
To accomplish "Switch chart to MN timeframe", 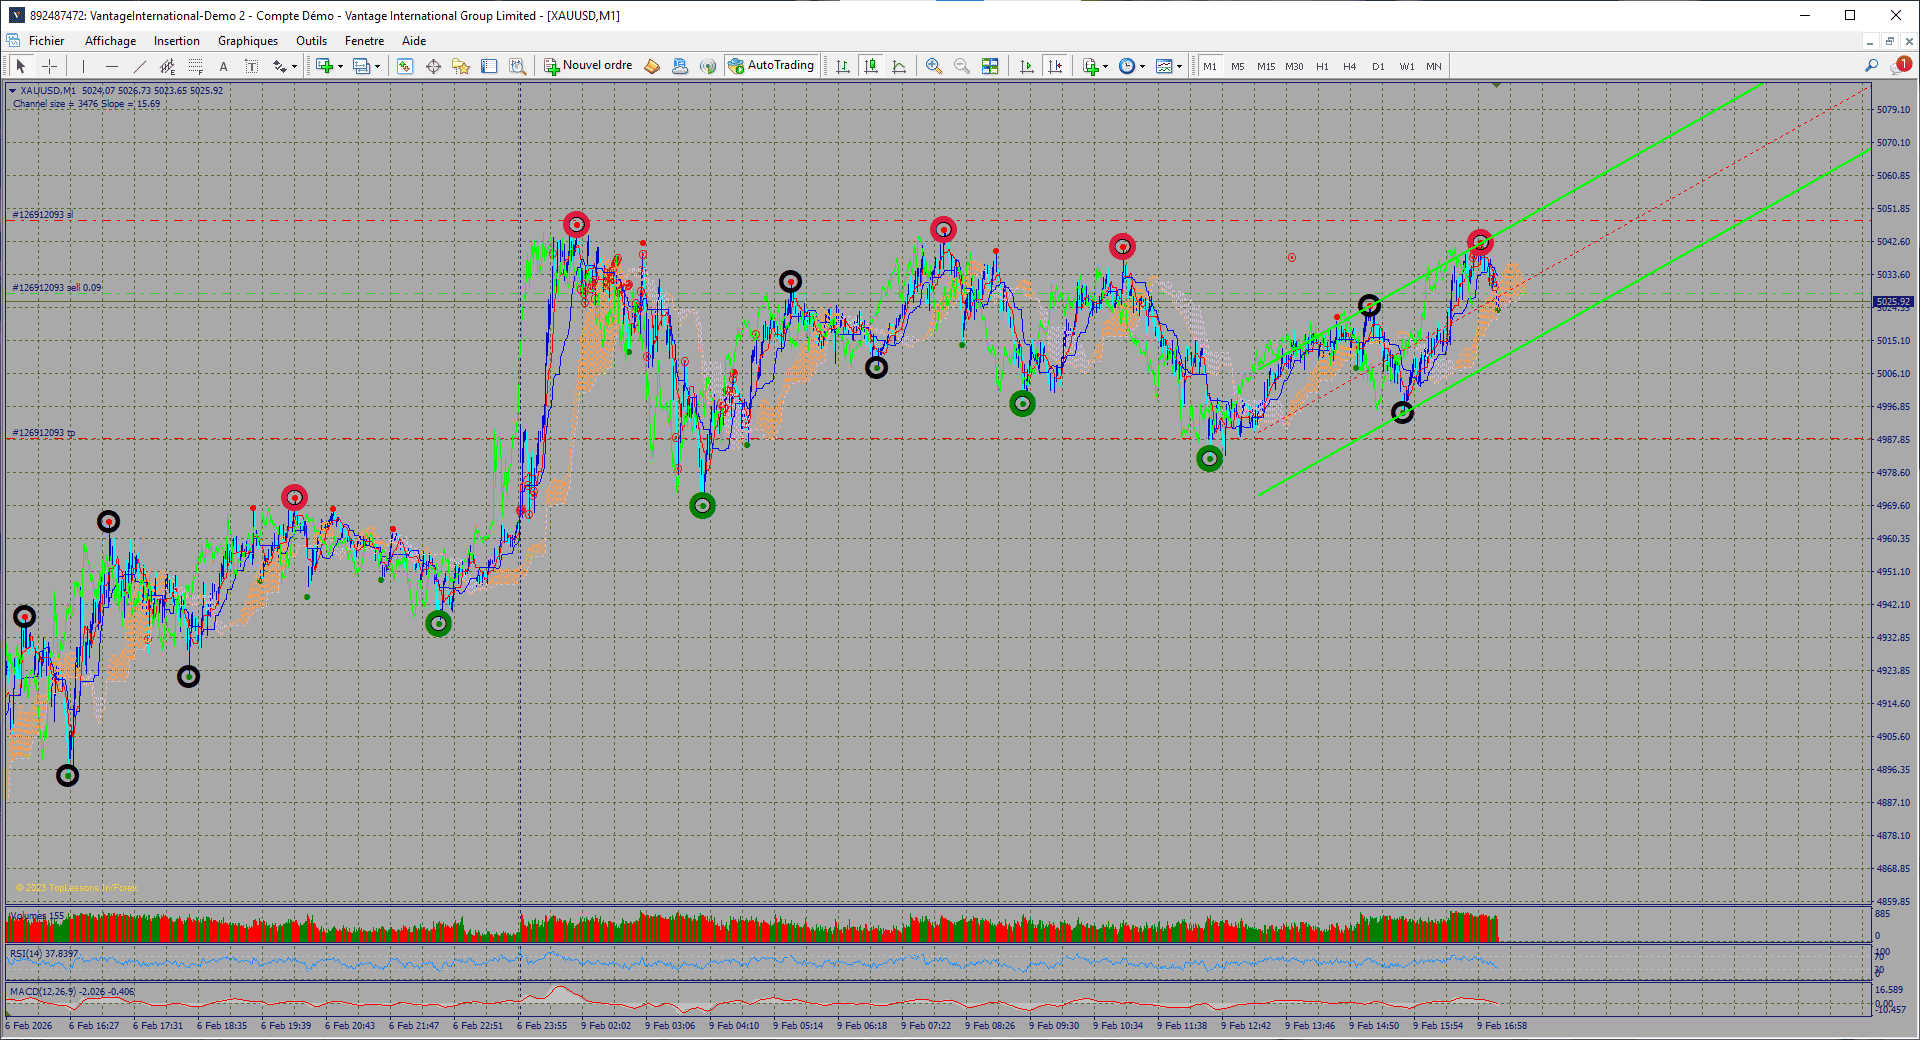I will point(1434,66).
